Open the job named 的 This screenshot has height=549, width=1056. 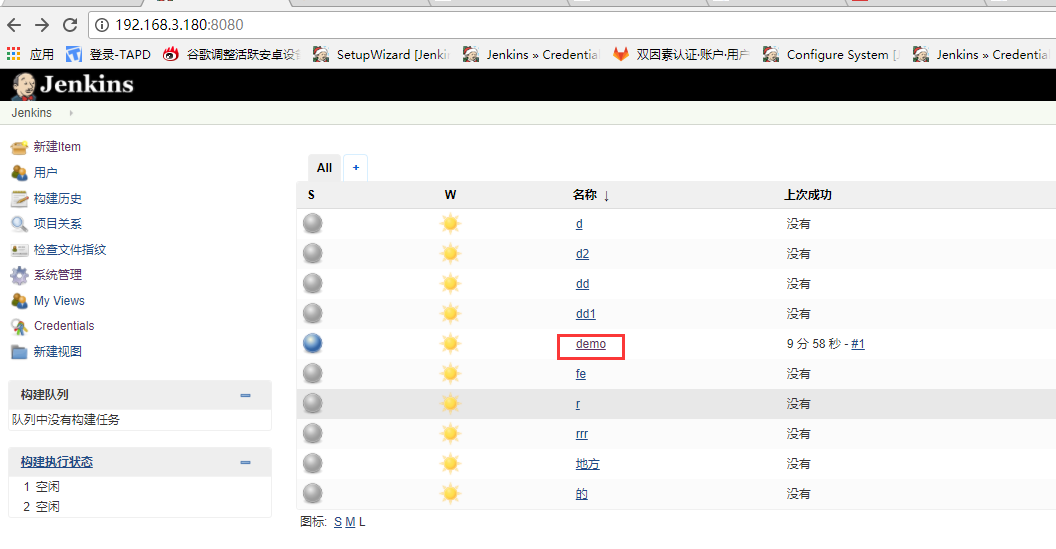(x=581, y=494)
